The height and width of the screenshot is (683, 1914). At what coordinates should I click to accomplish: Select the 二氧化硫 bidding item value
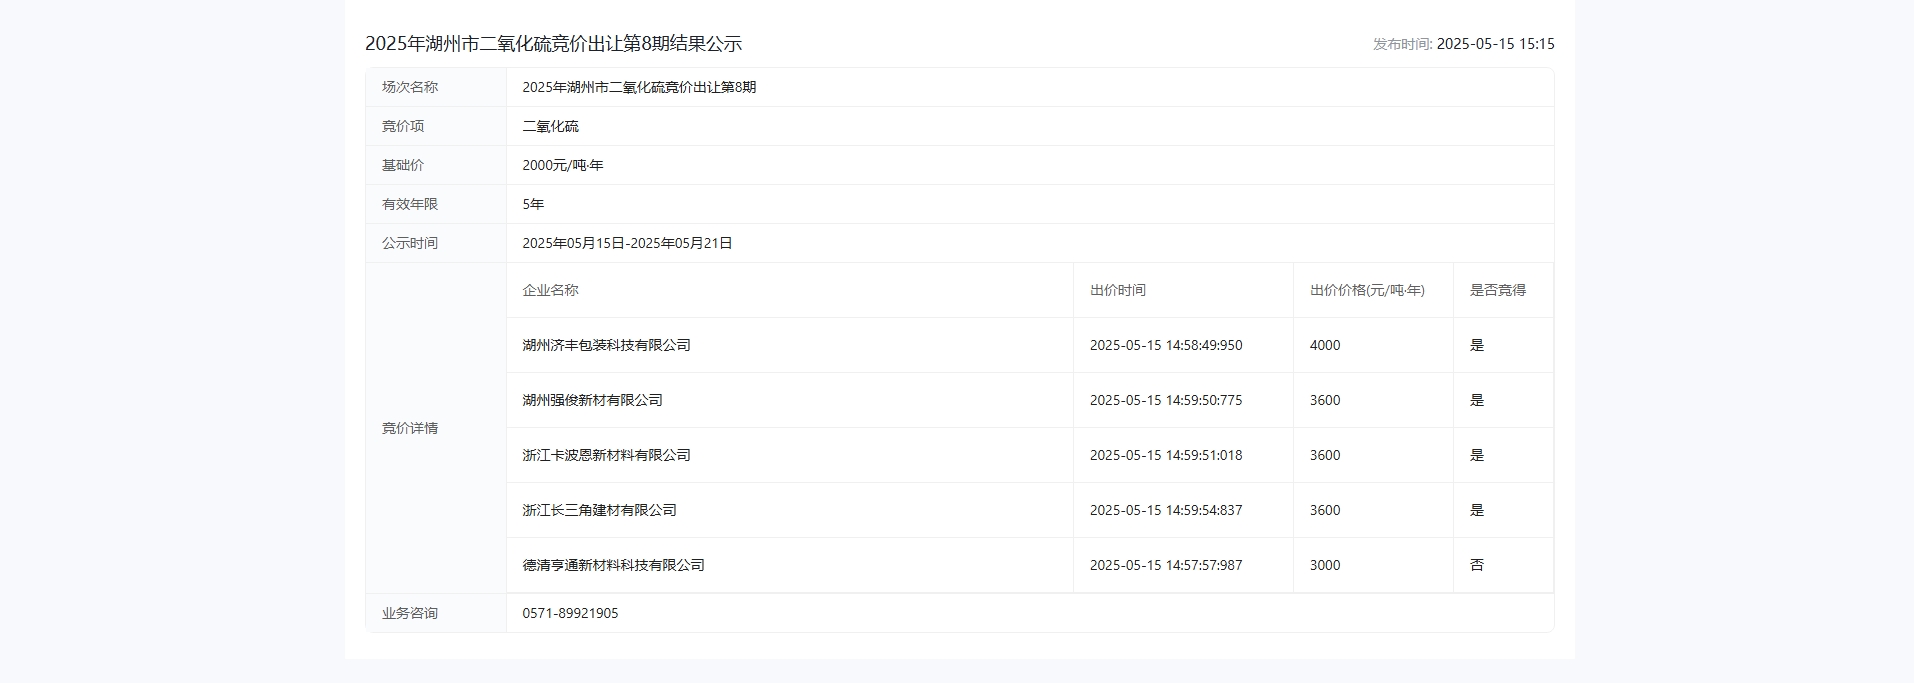click(x=550, y=126)
